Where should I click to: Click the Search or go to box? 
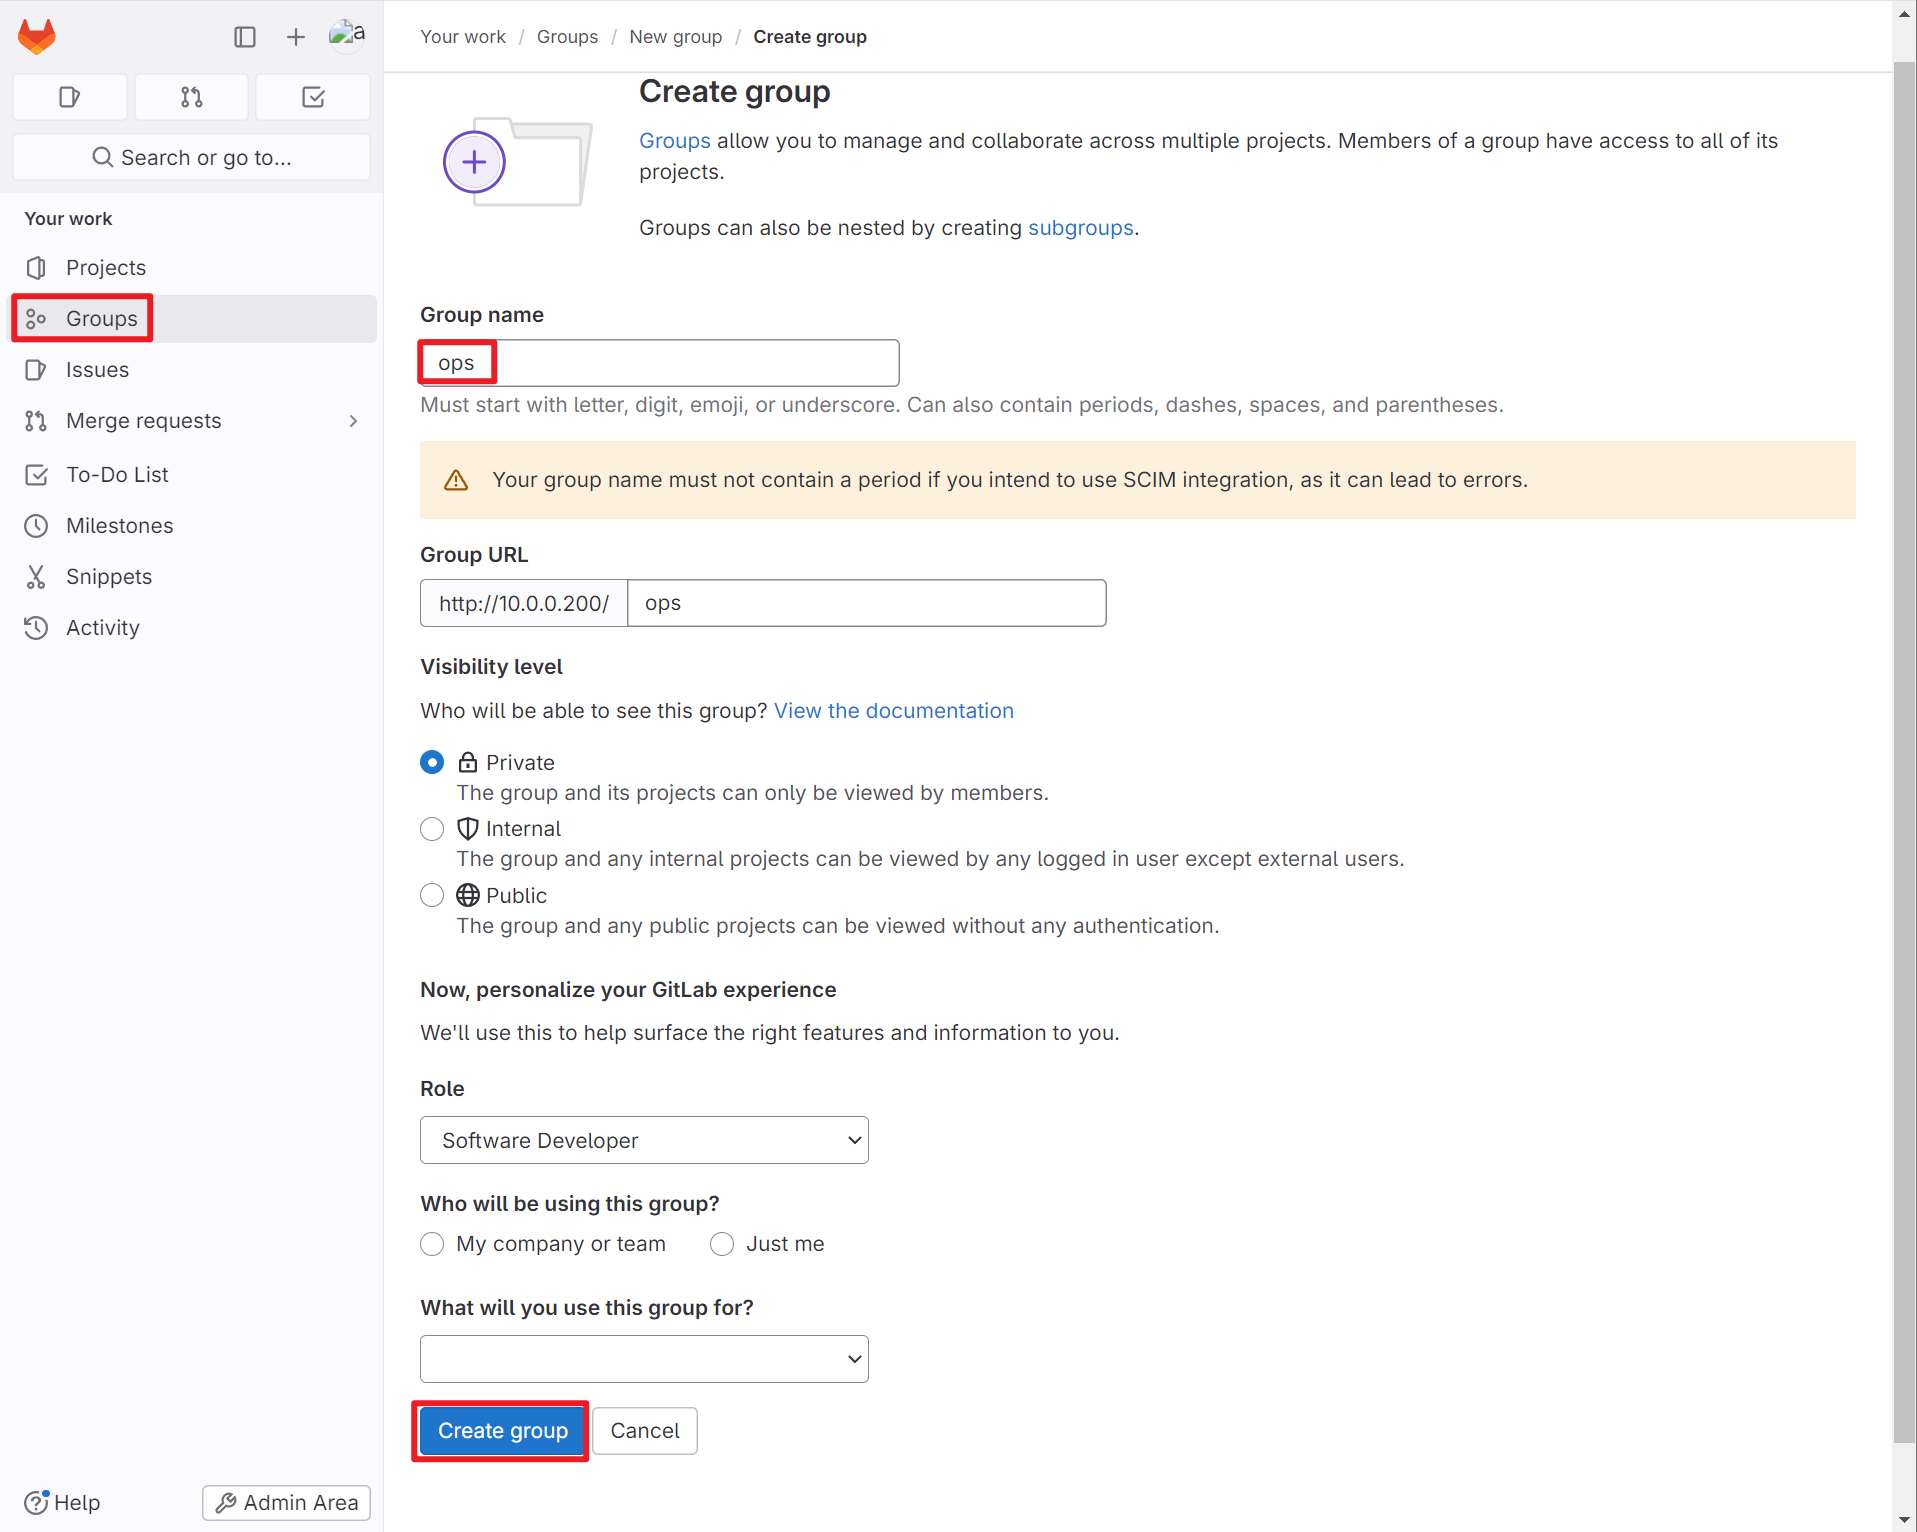point(192,157)
